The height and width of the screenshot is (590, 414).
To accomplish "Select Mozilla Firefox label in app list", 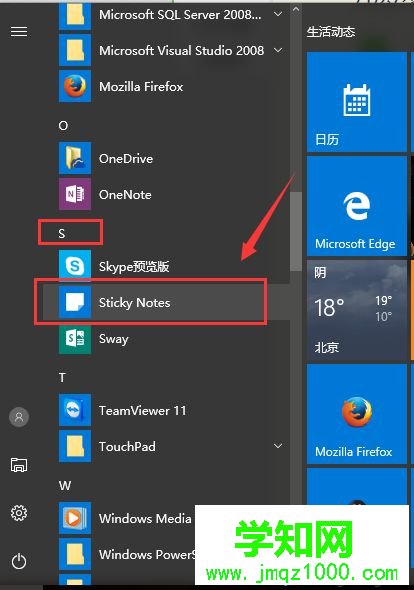I will coord(141,87).
